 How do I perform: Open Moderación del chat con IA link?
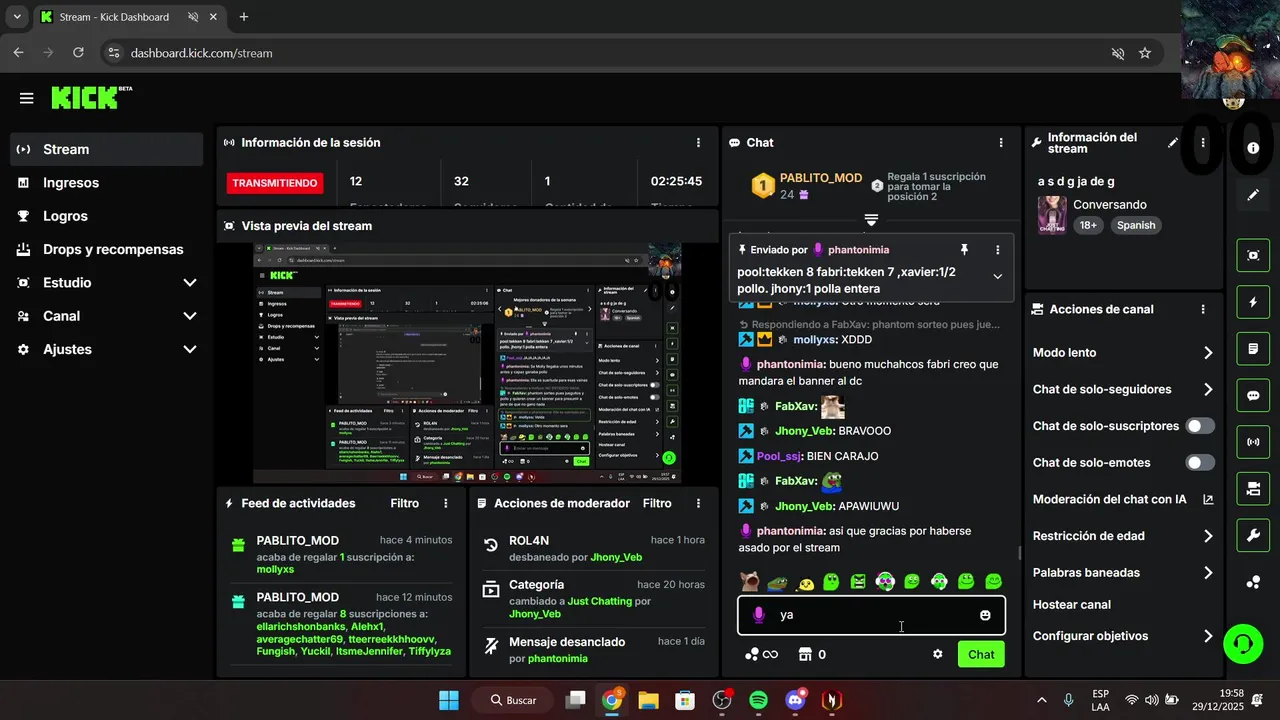[x=1207, y=499]
